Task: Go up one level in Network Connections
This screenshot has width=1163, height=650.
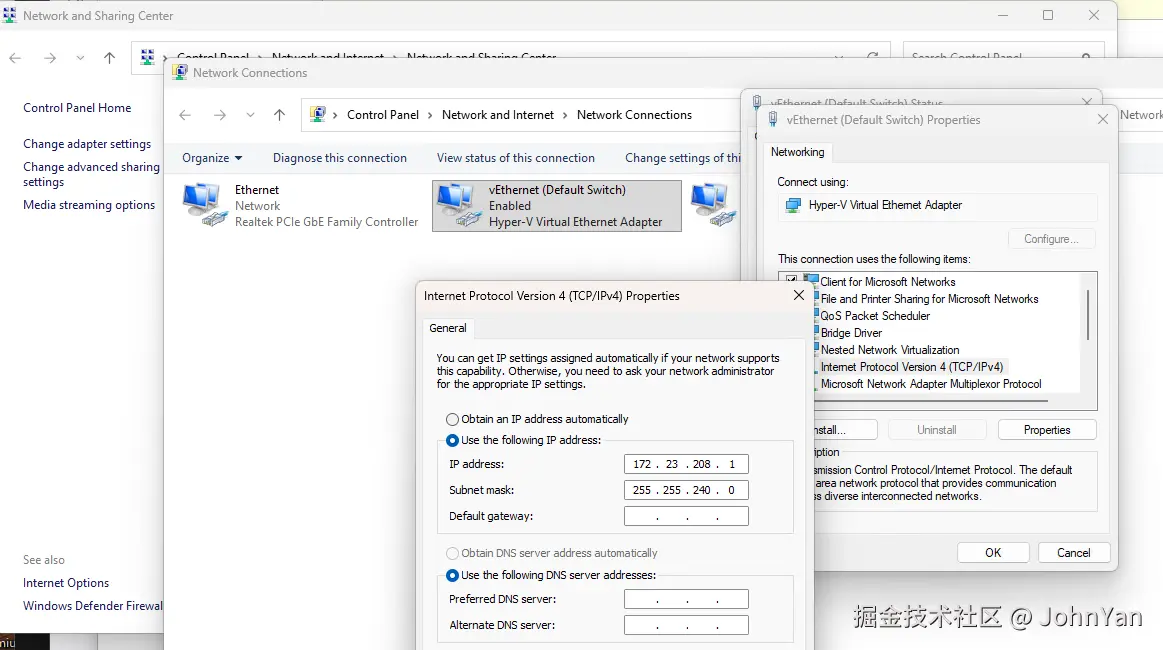Action: [x=279, y=115]
